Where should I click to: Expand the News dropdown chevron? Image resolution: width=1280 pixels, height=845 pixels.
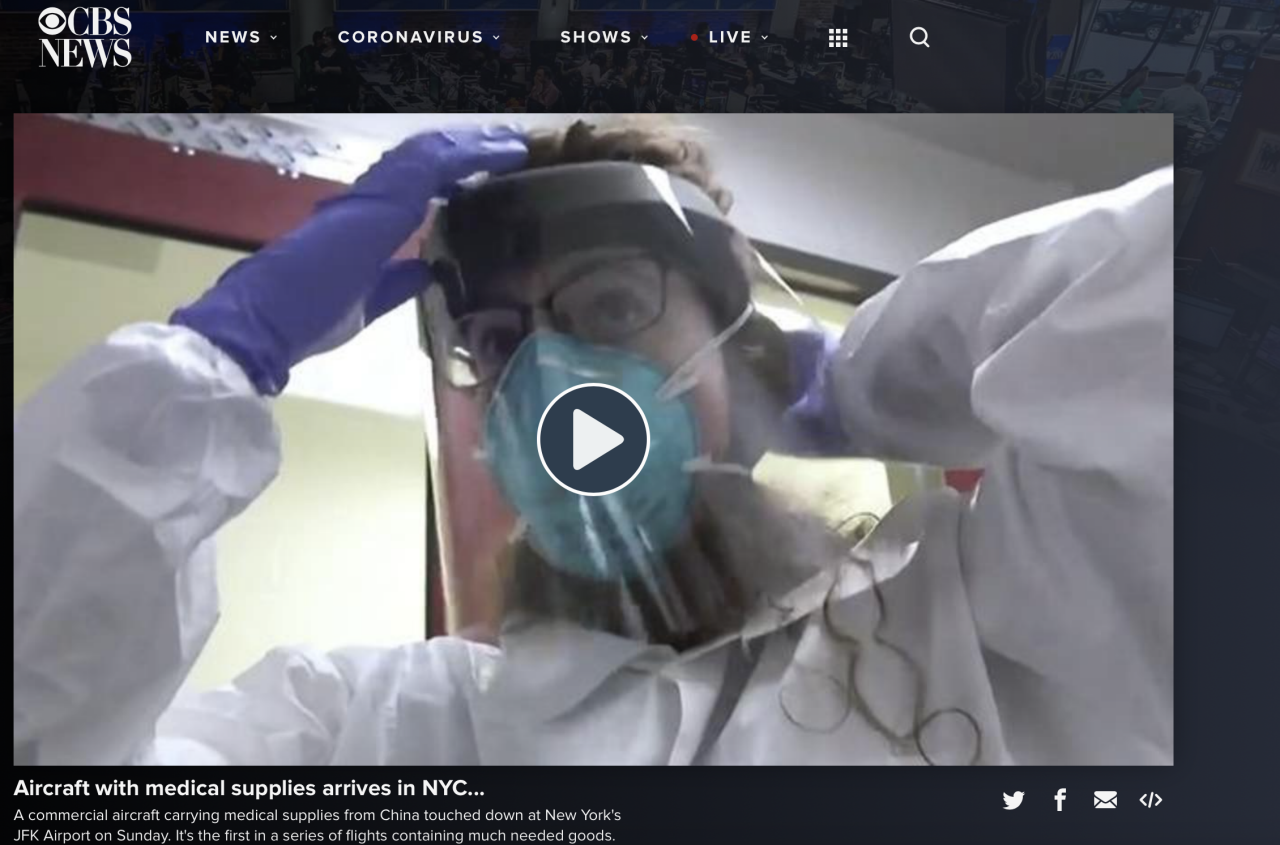pyautogui.click(x=274, y=38)
